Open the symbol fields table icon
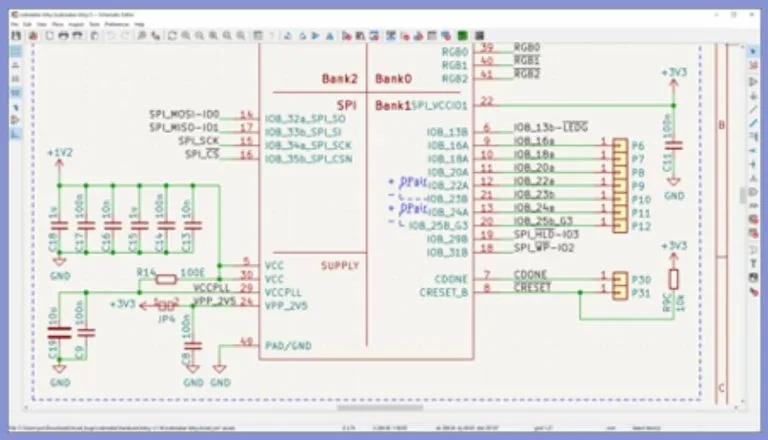 coord(432,36)
